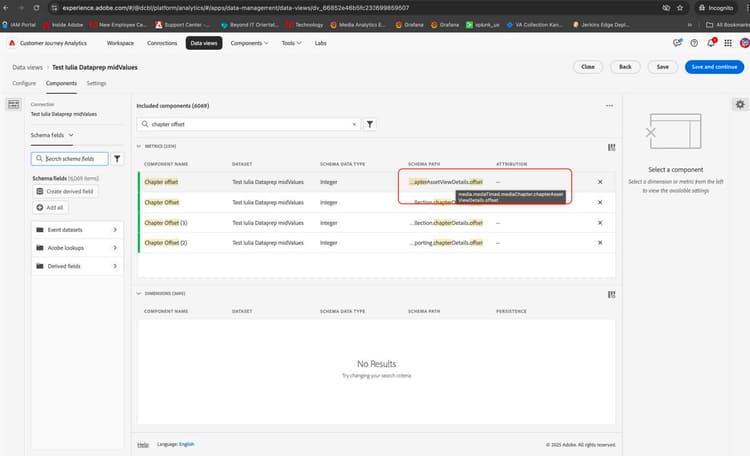Click the filter icon beside schema search
The image size is (750, 456).
click(117, 158)
